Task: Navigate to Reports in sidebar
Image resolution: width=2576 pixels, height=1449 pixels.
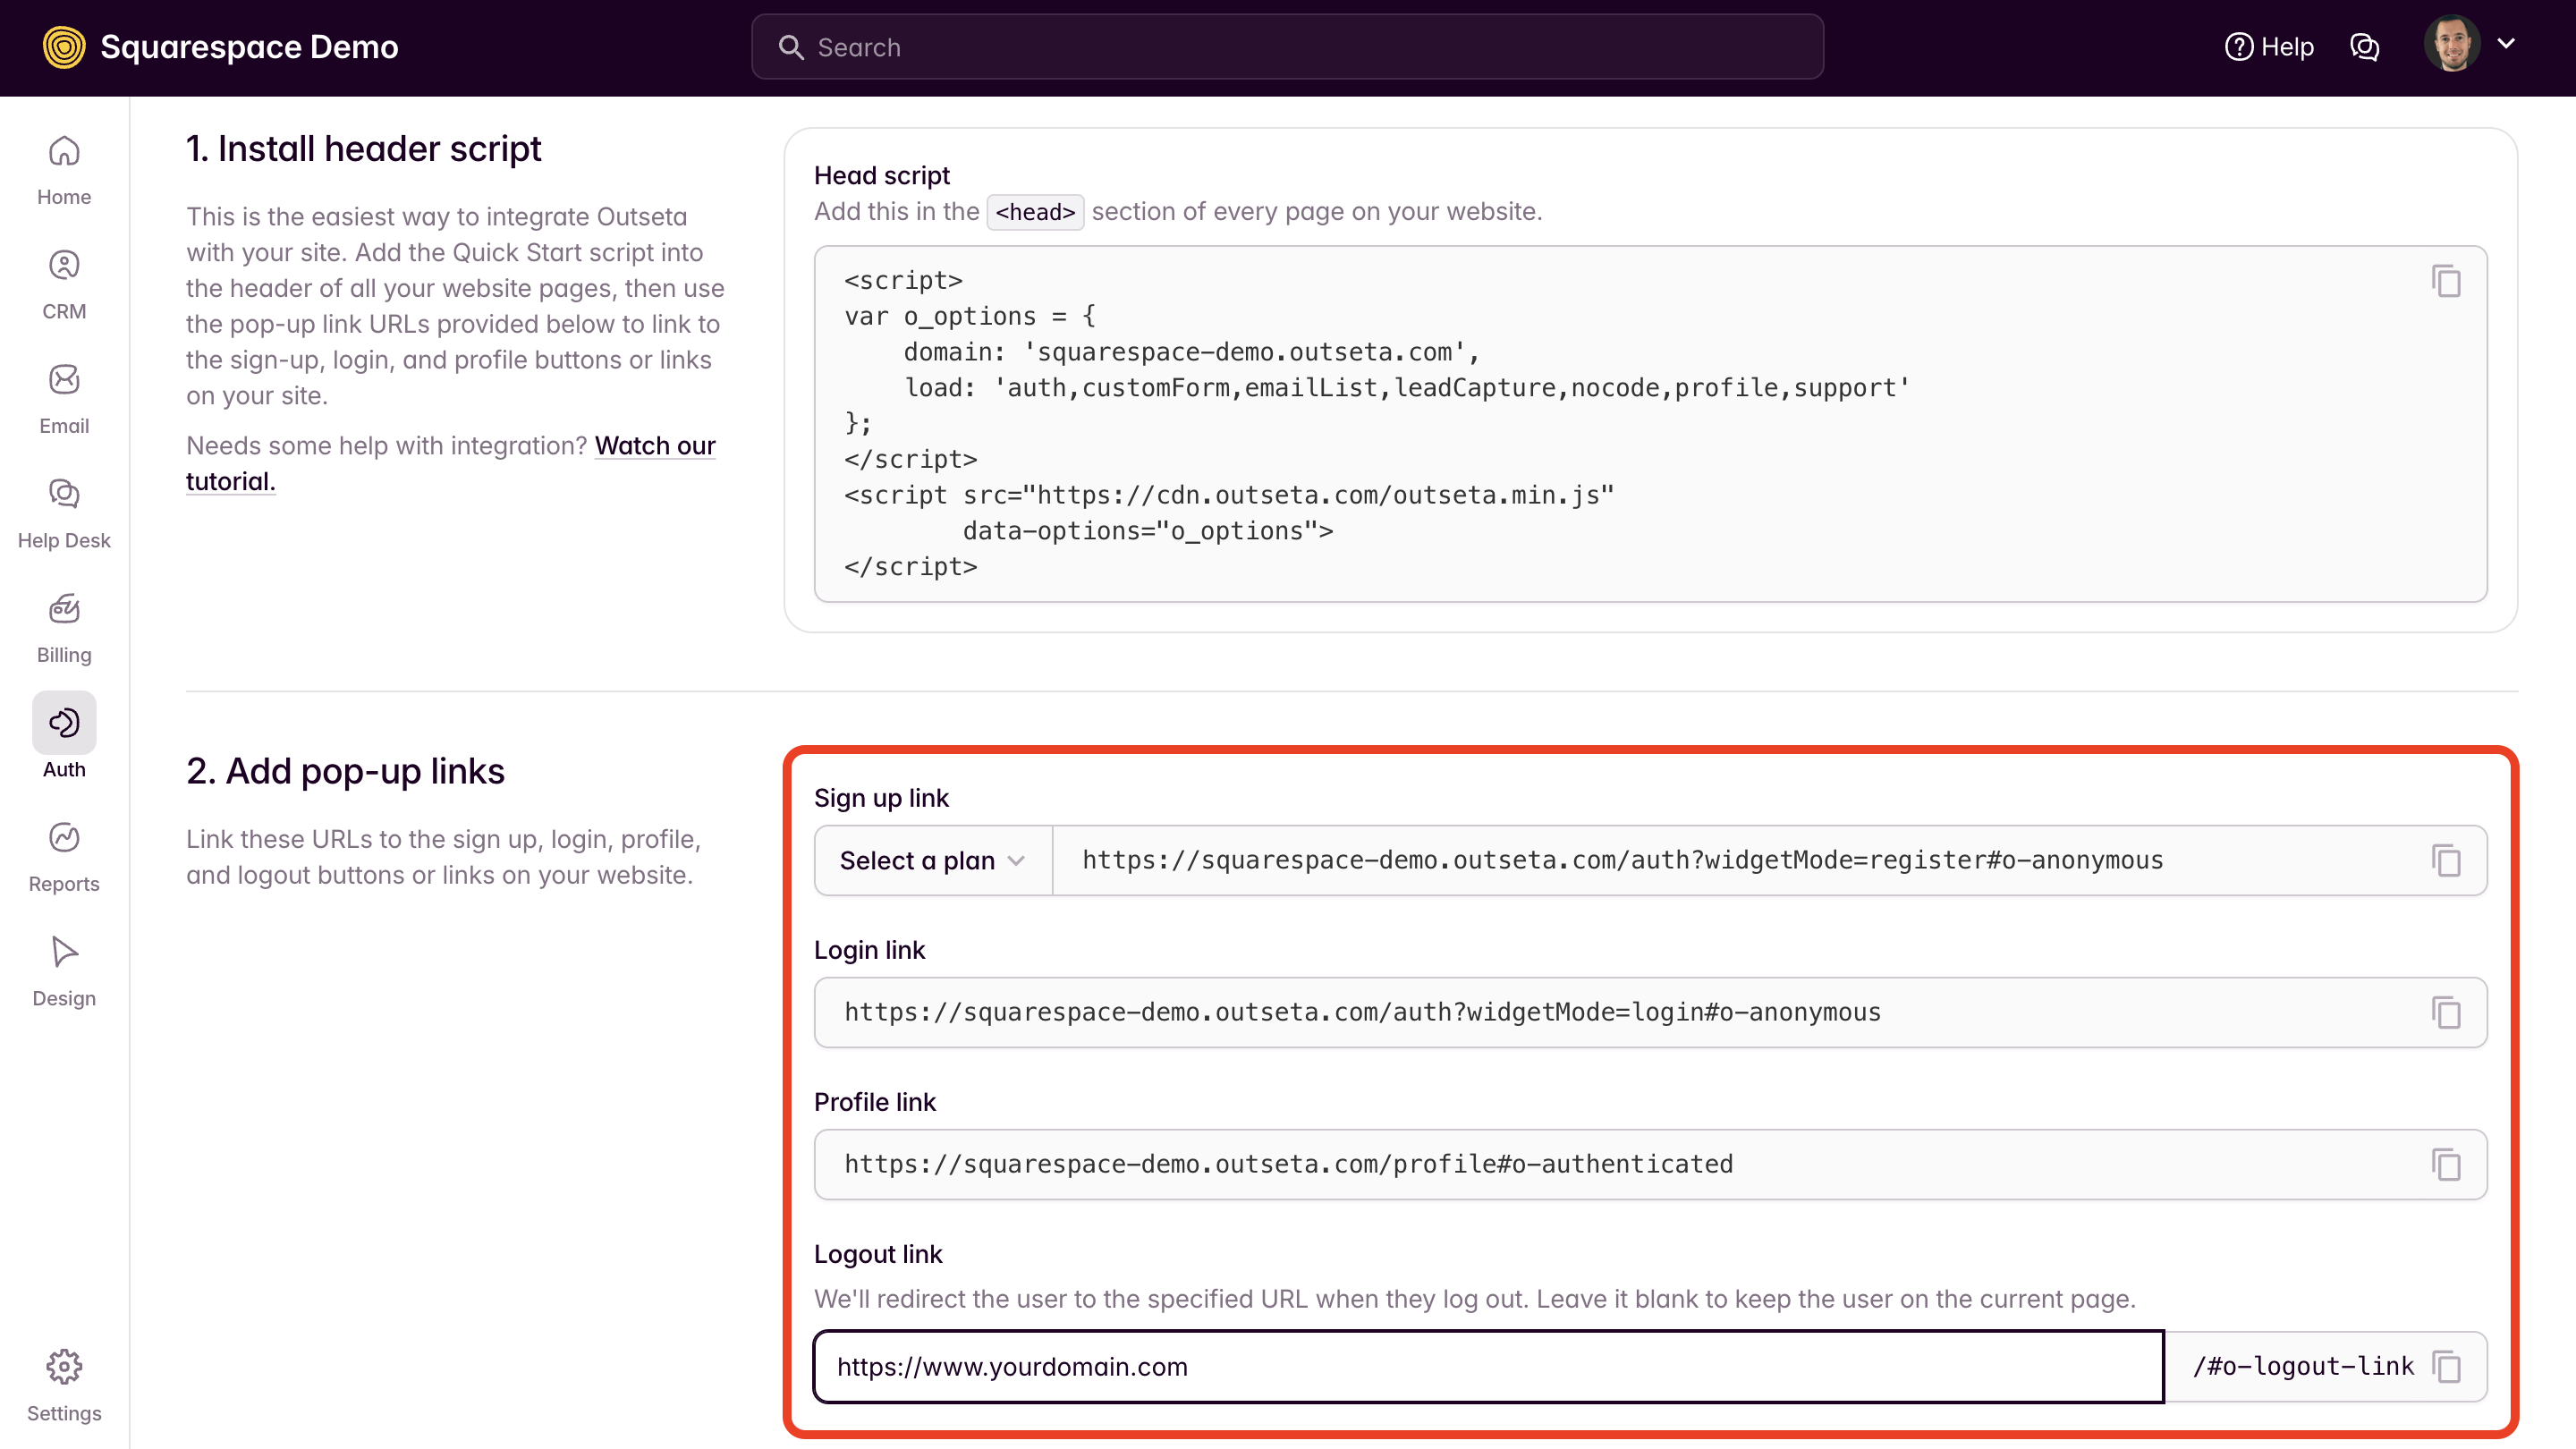Action: click(x=64, y=857)
